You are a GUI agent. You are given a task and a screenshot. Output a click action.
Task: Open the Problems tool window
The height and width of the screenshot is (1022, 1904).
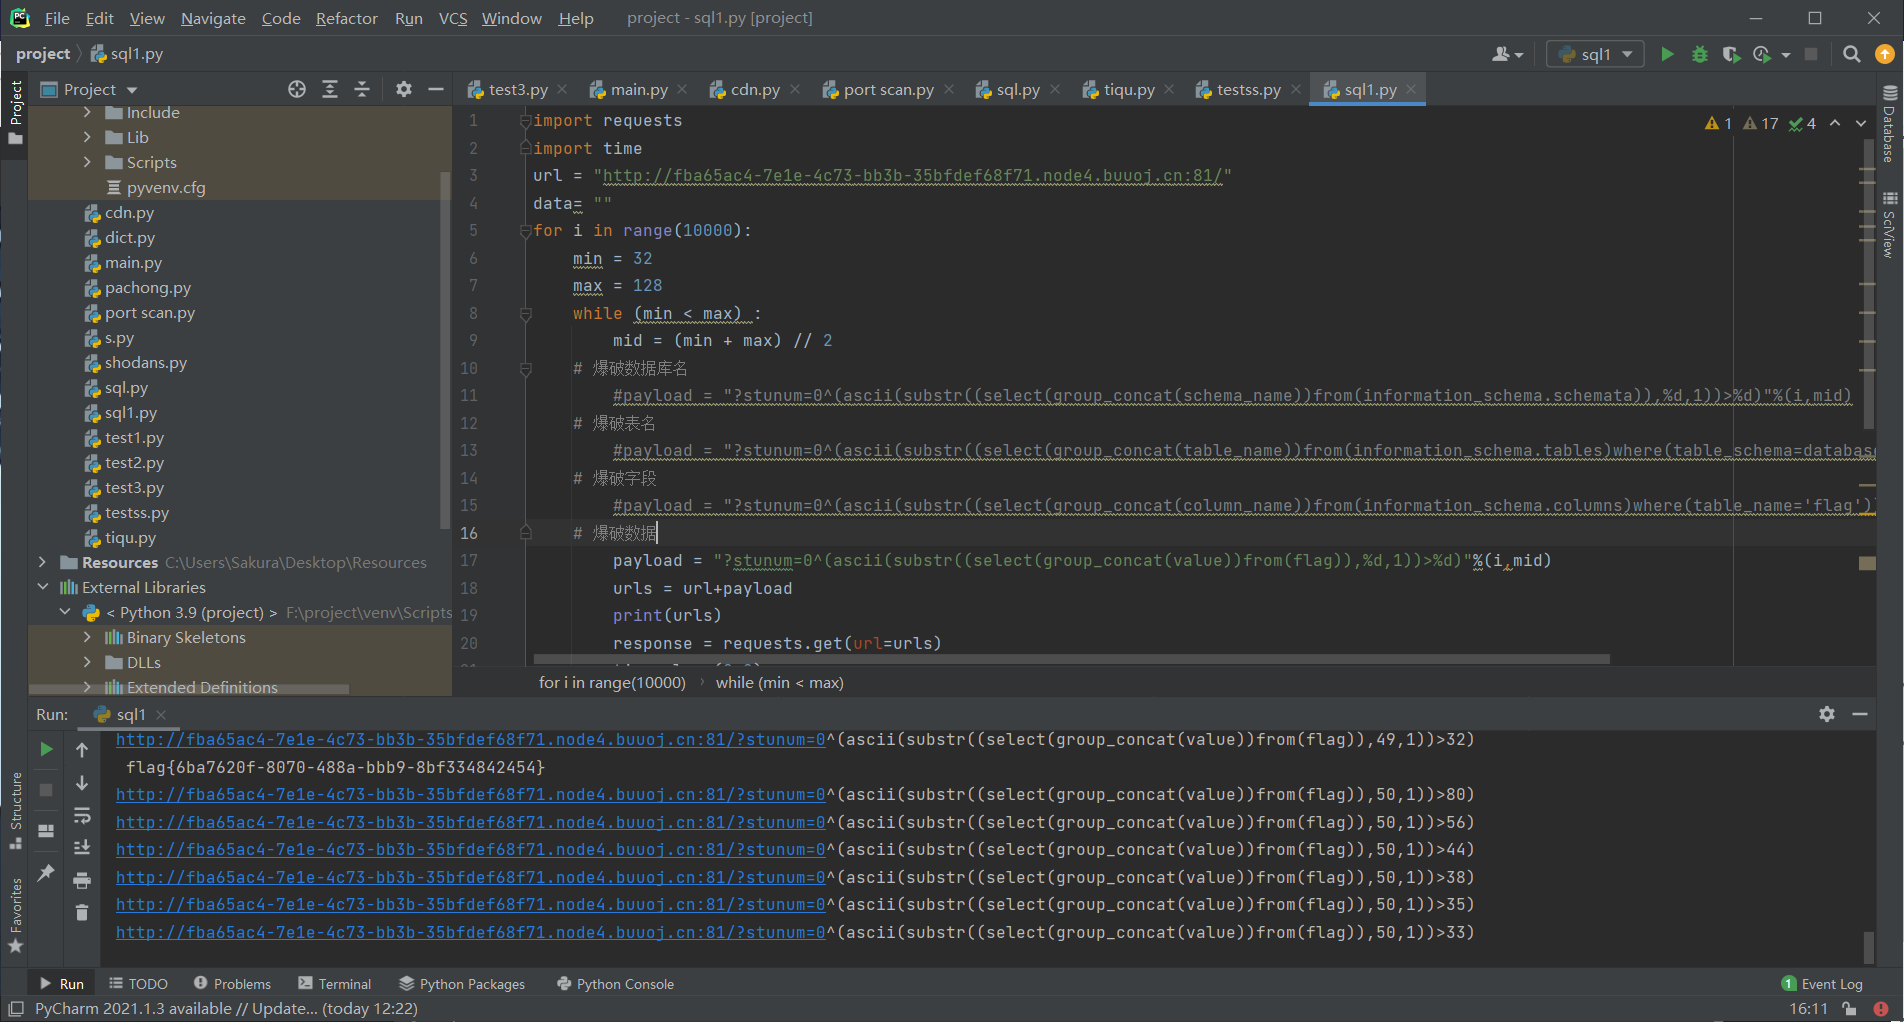click(x=232, y=984)
